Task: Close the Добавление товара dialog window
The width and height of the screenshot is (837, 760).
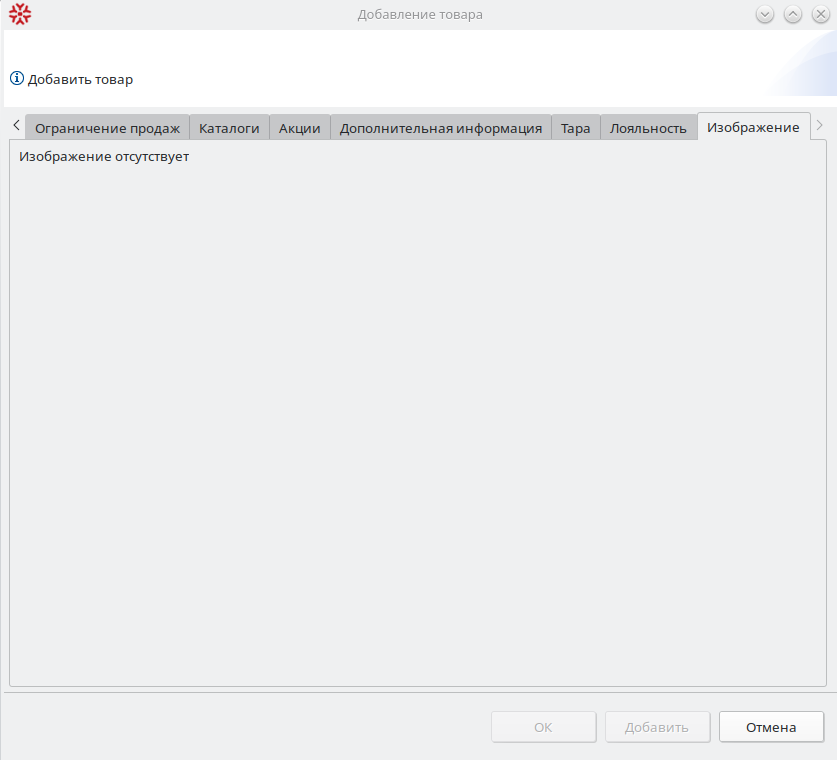Action: tap(819, 15)
